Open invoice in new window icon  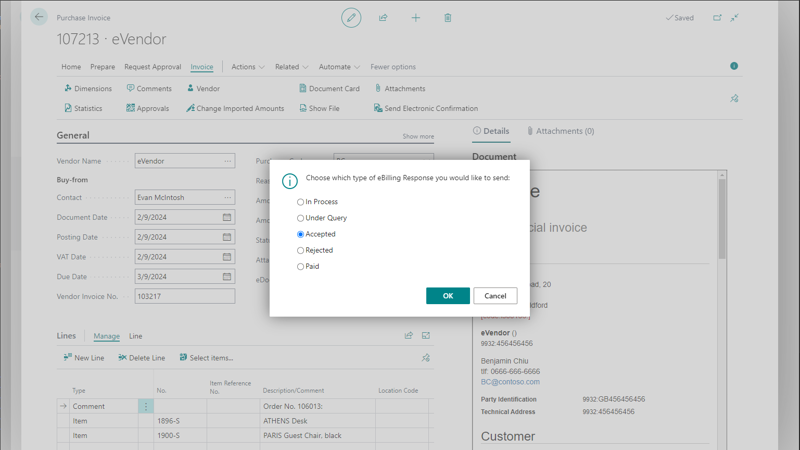[717, 18]
